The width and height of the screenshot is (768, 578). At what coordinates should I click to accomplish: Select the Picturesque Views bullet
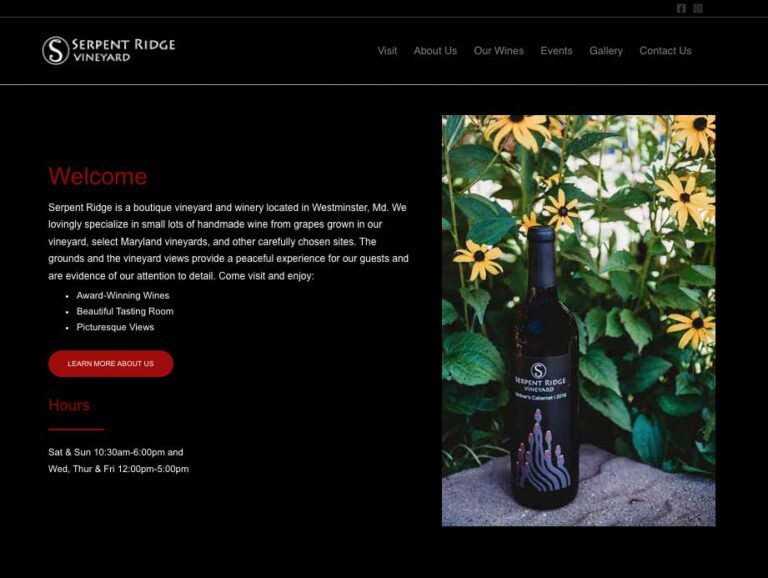pos(115,327)
